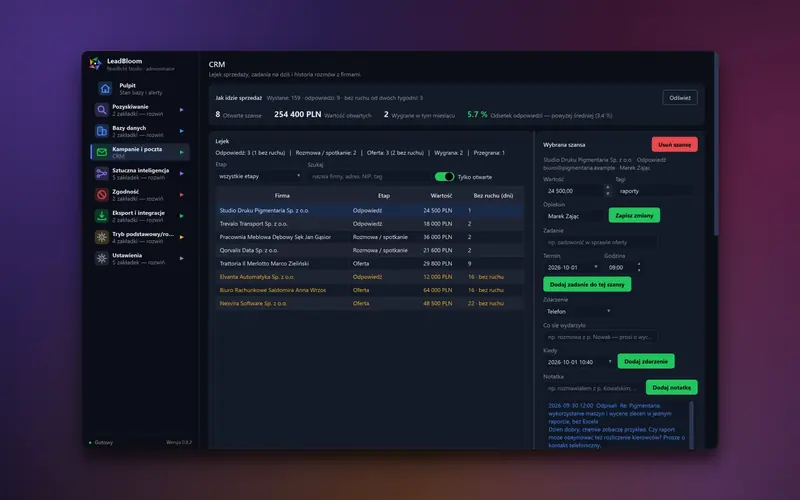Select the Zgodność menu label

(x=126, y=192)
